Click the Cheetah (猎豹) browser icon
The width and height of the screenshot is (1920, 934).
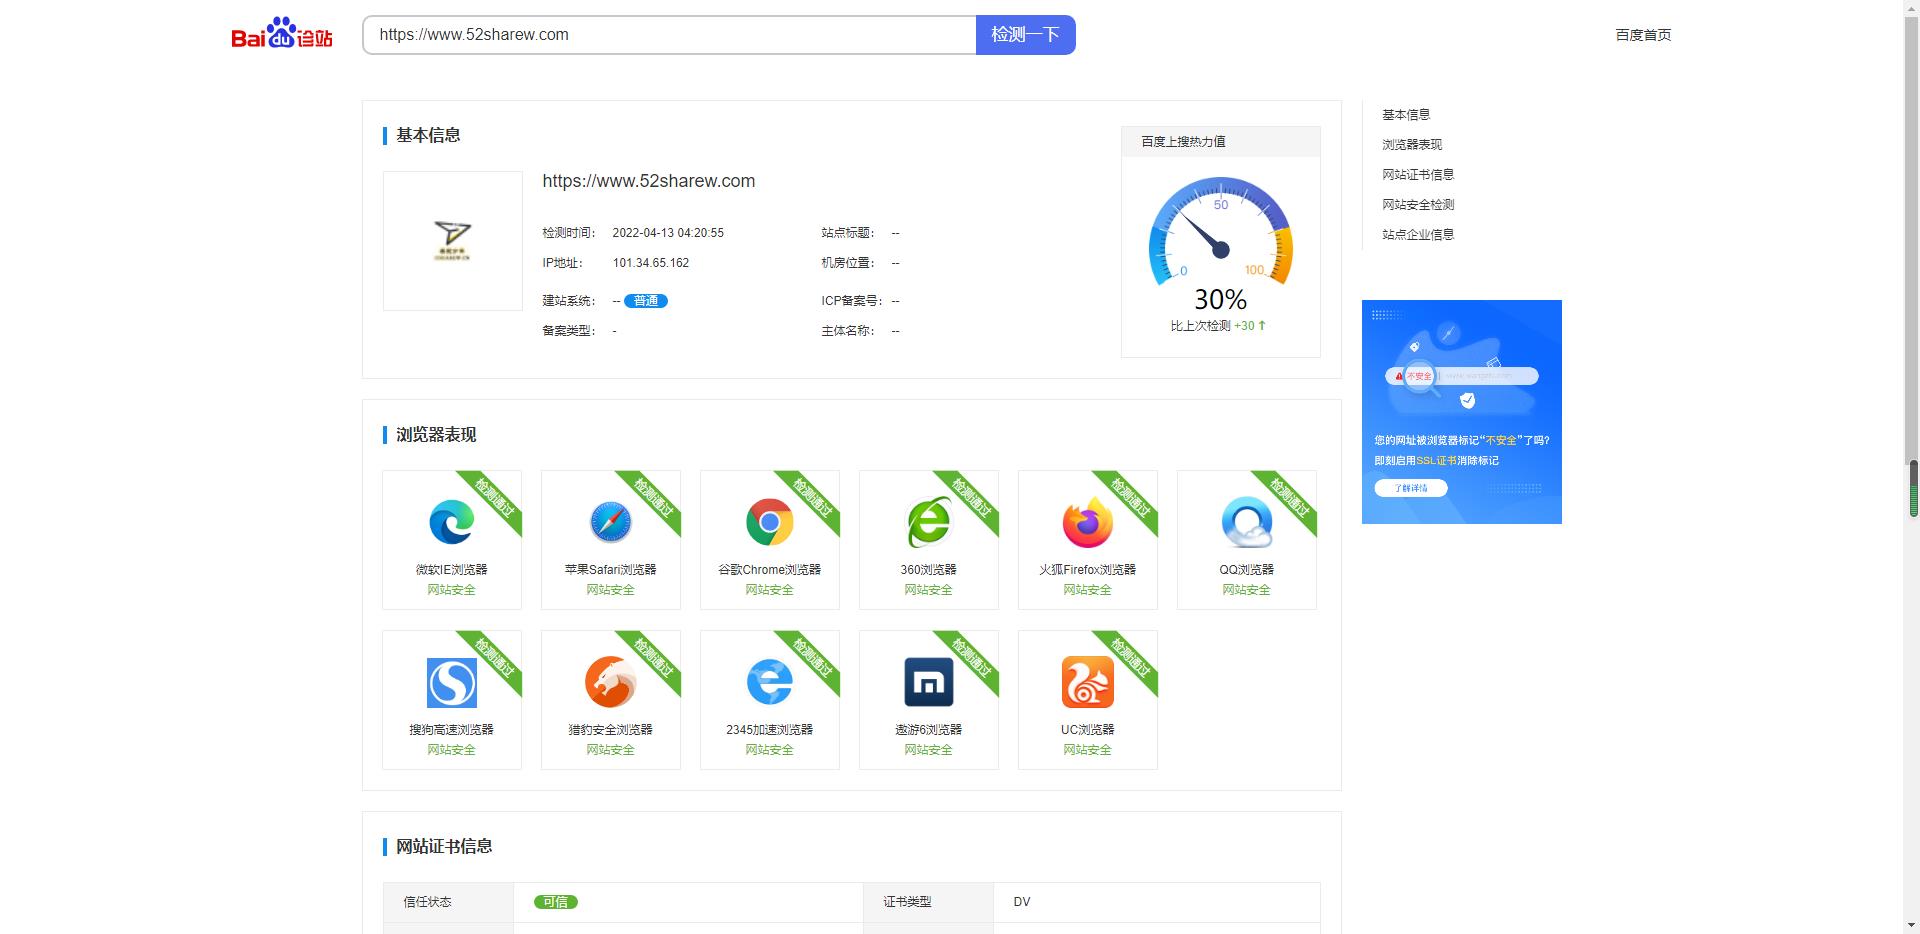click(610, 683)
